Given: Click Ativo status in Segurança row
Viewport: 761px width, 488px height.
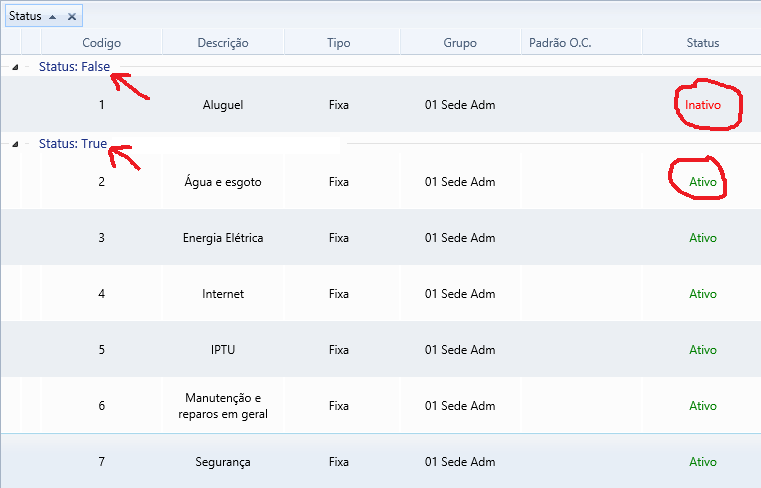Looking at the screenshot, I should click(x=703, y=462).
